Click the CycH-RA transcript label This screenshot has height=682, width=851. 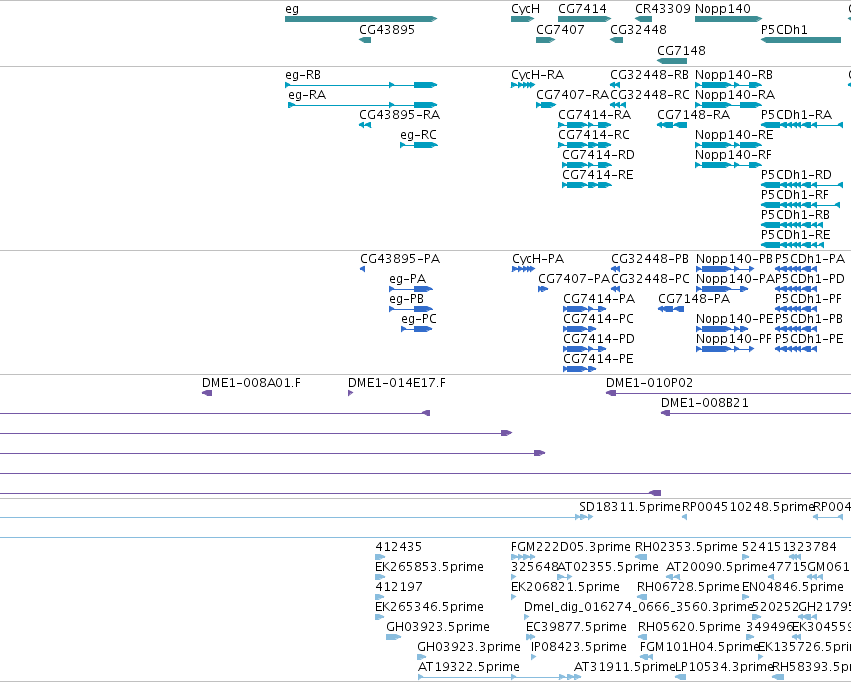click(x=537, y=75)
